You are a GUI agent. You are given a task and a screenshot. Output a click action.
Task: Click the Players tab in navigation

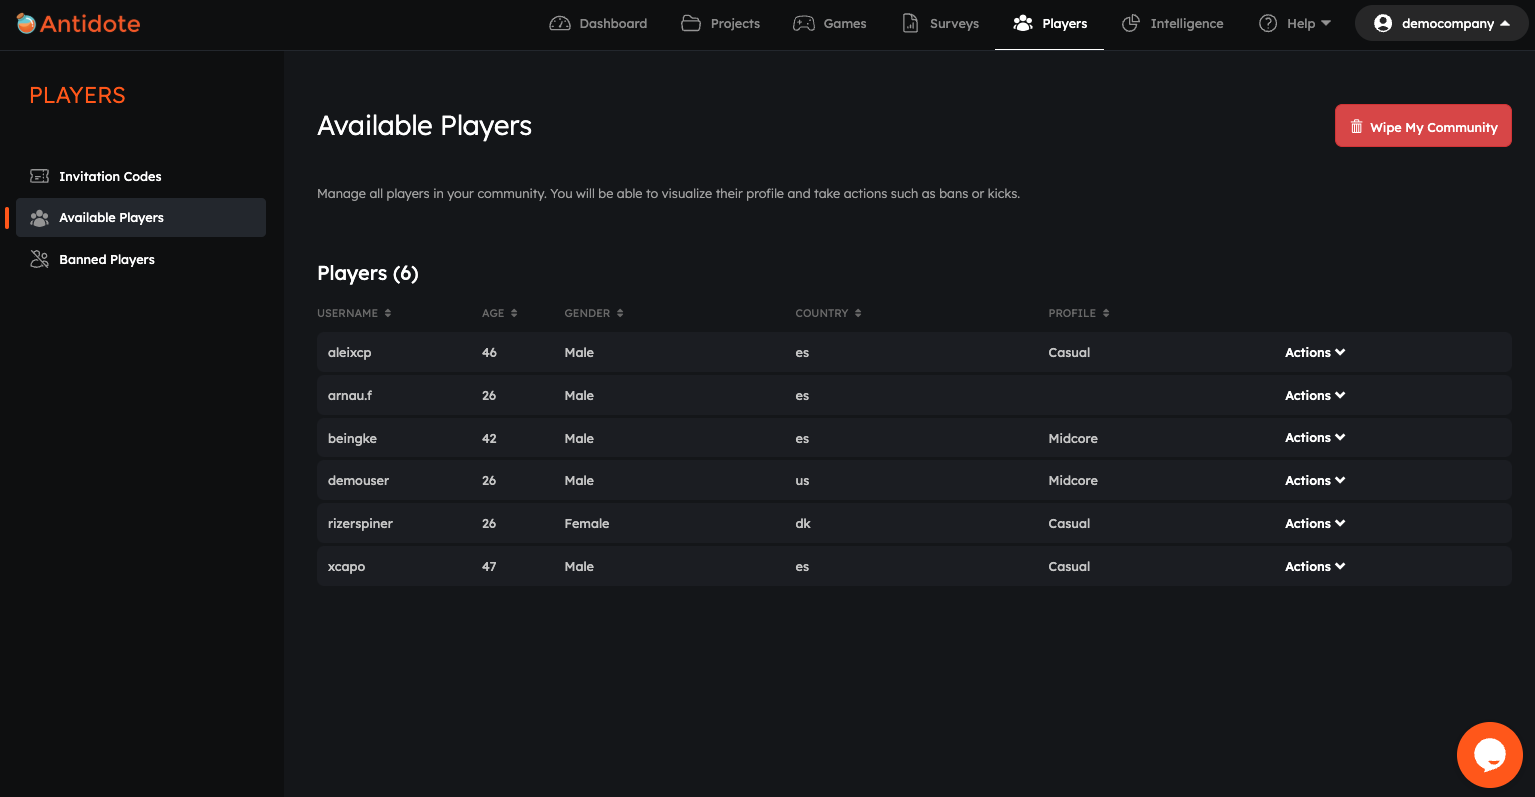1049,23
